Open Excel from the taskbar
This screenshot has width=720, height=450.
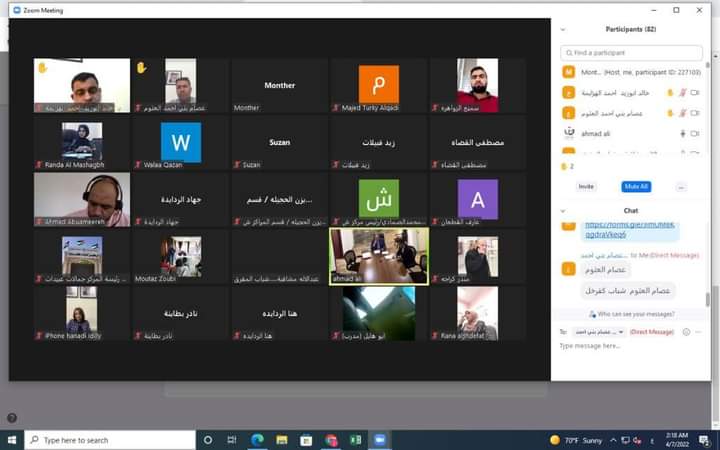355,440
